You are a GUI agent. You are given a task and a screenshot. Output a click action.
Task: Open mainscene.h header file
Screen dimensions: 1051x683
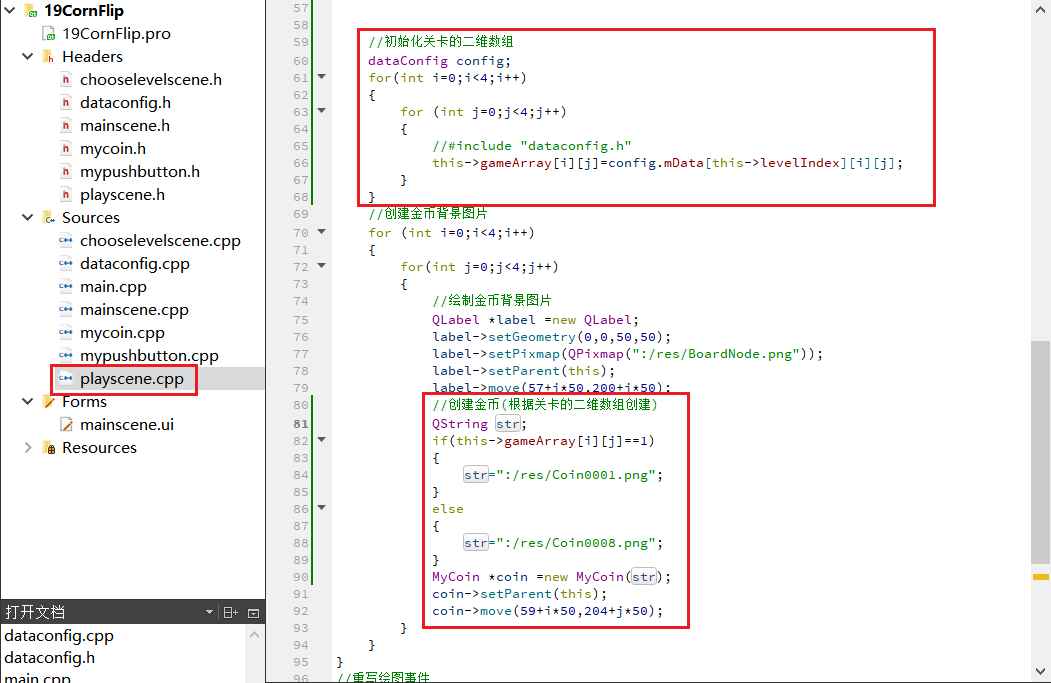pyautogui.click(x=125, y=125)
